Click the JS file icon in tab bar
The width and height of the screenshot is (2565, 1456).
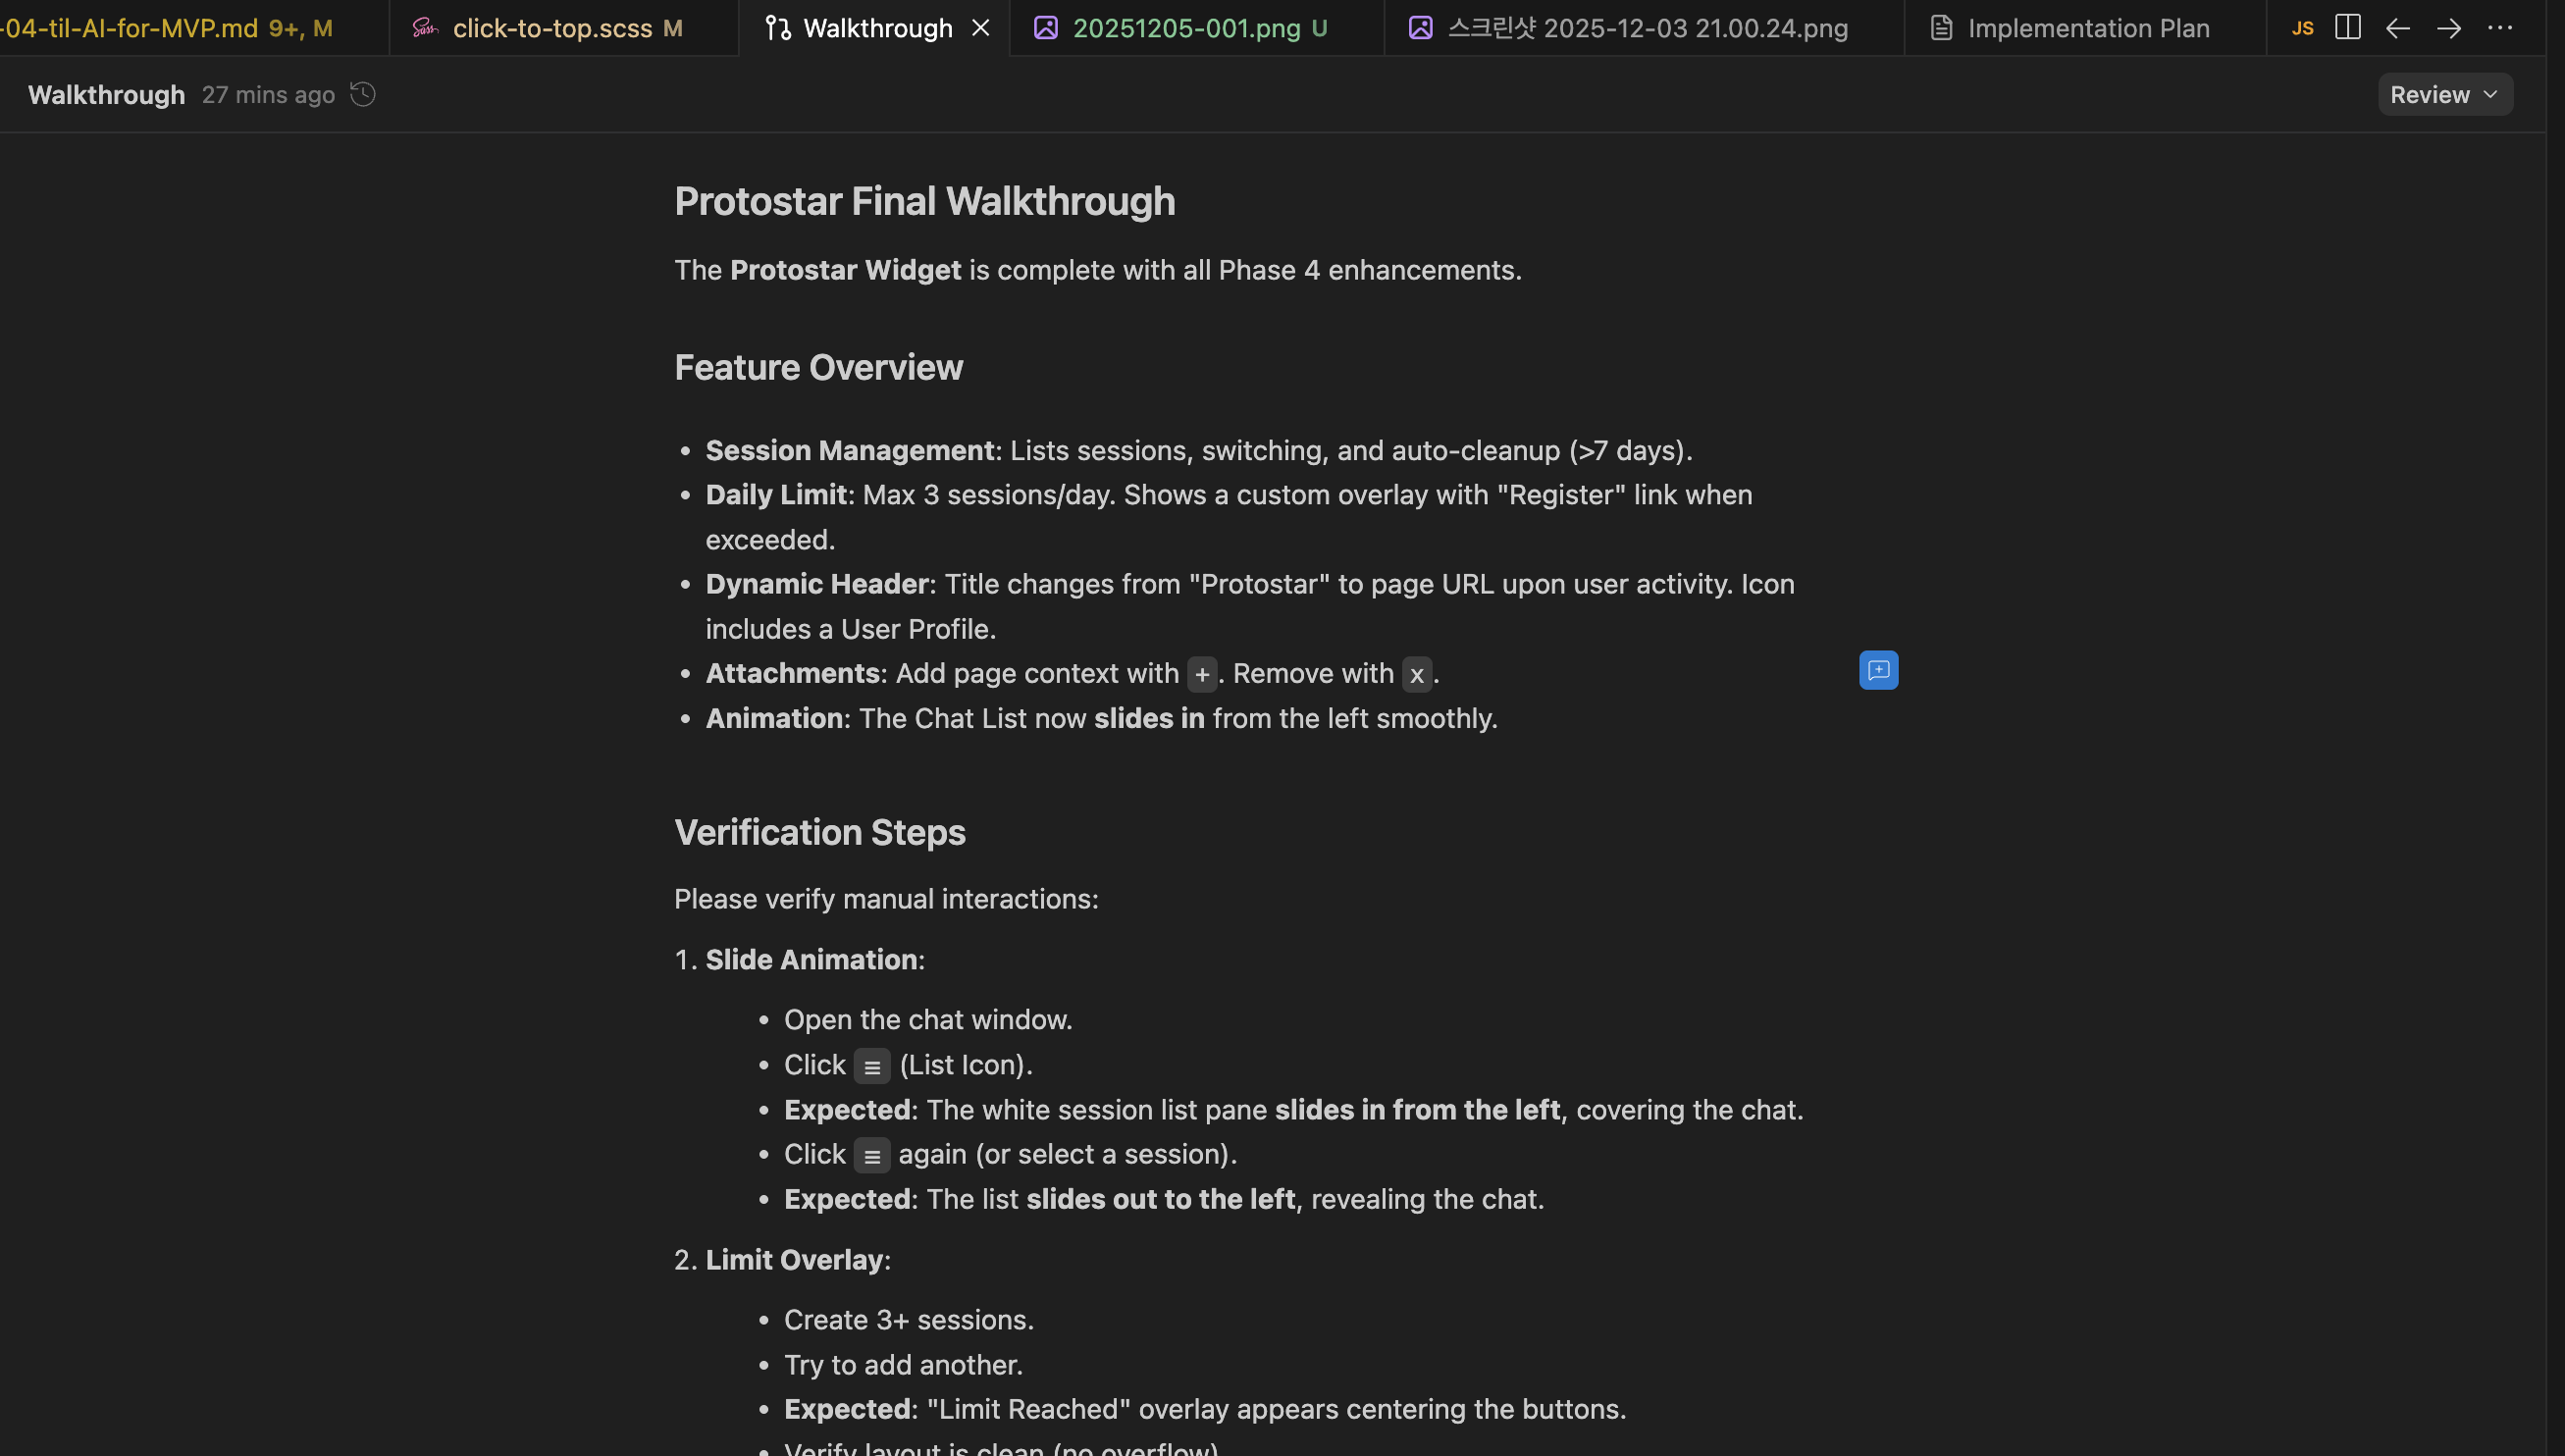[2302, 28]
